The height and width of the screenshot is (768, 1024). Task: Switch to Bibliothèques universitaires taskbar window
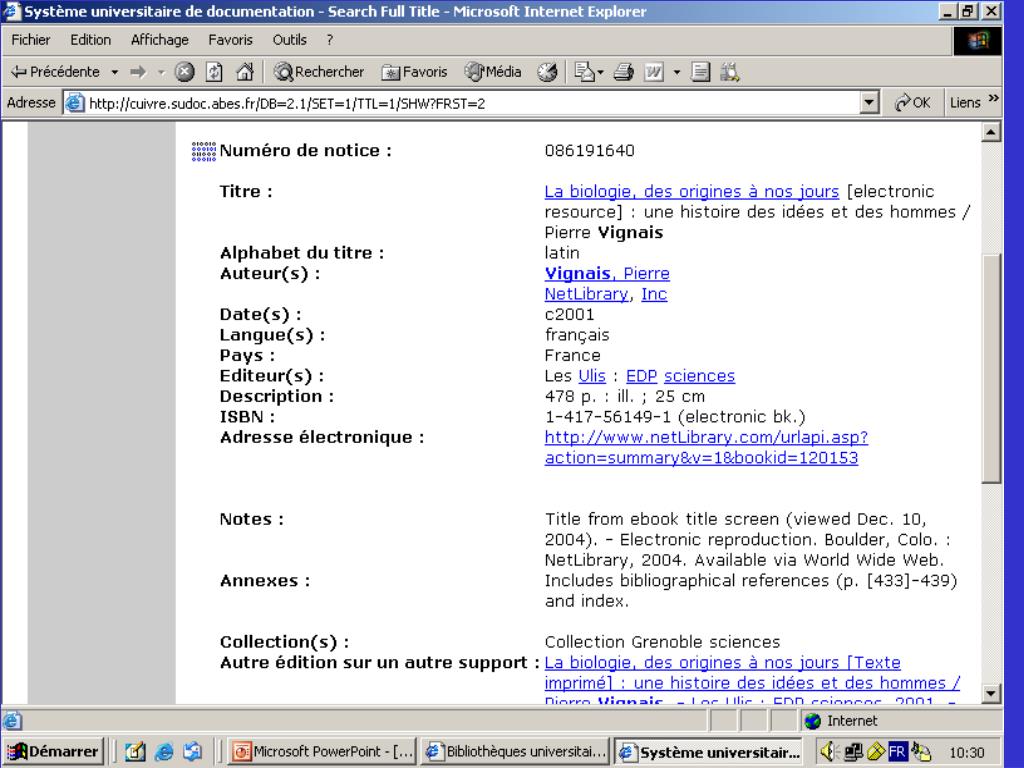coord(516,752)
